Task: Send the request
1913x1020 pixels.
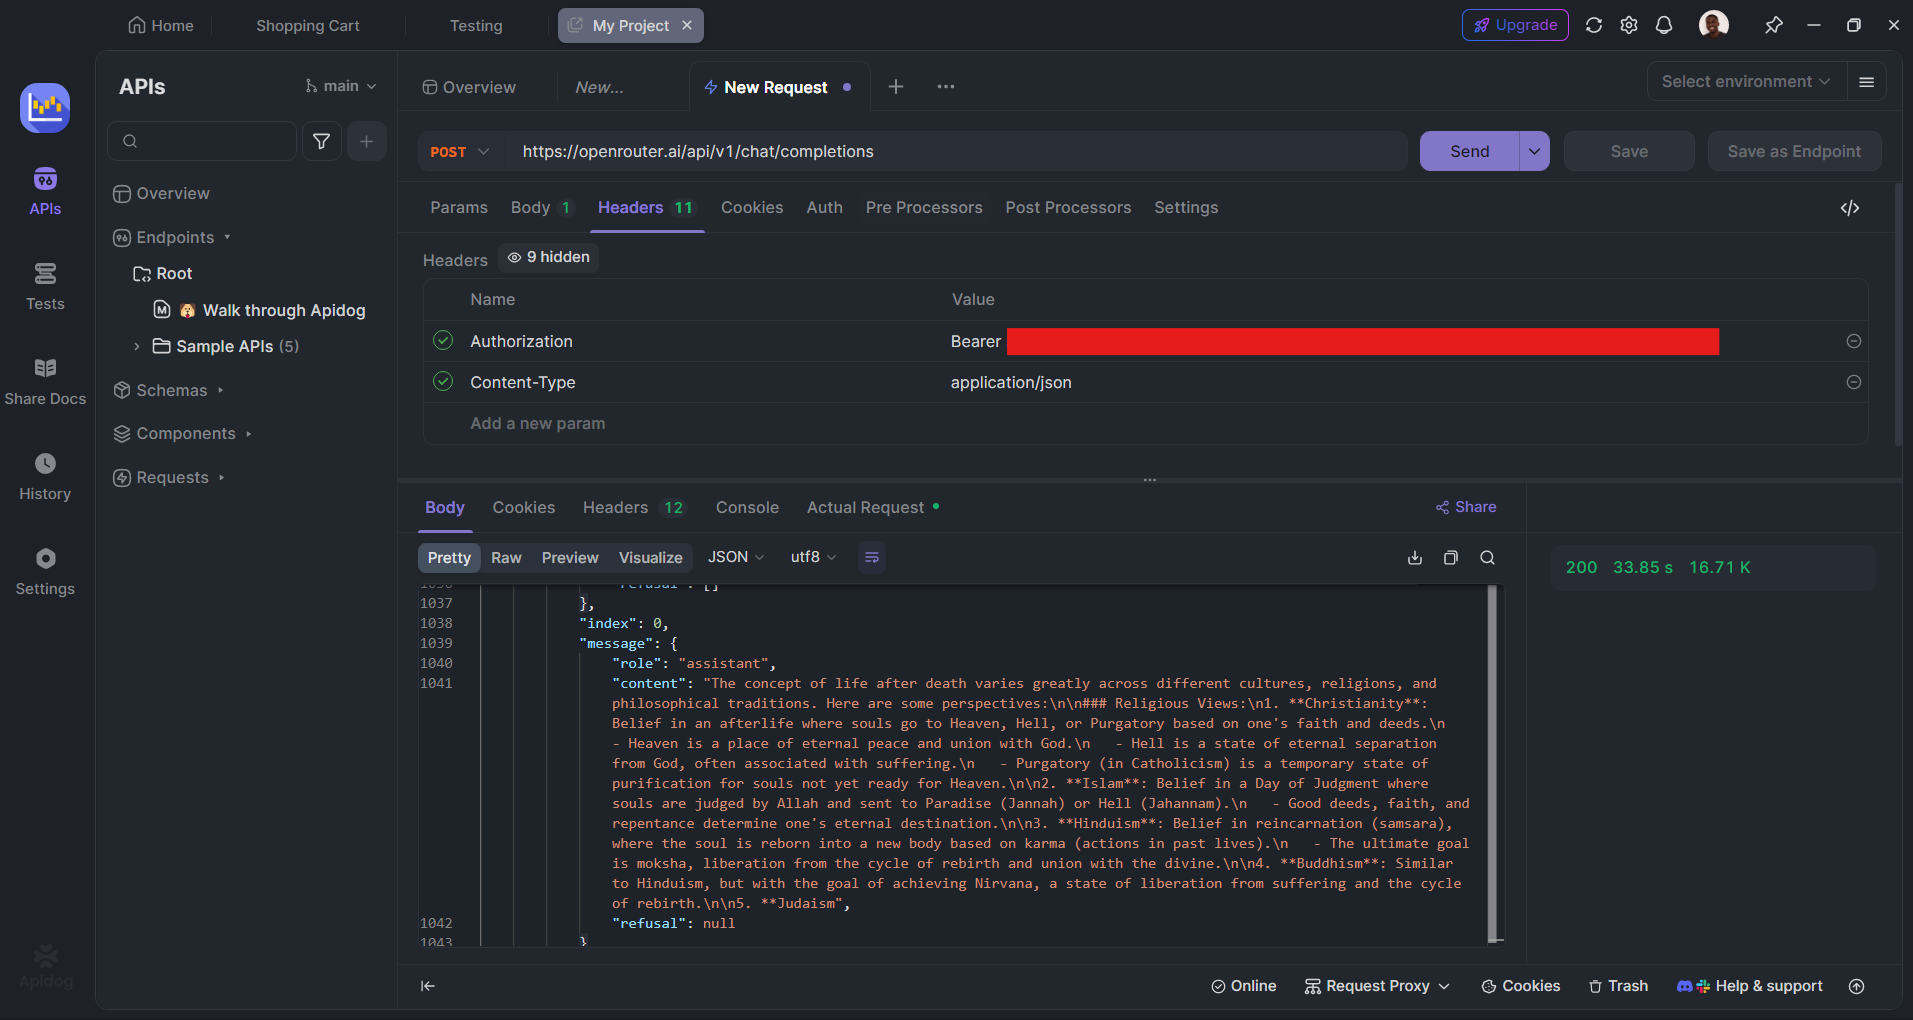Action: (1470, 151)
